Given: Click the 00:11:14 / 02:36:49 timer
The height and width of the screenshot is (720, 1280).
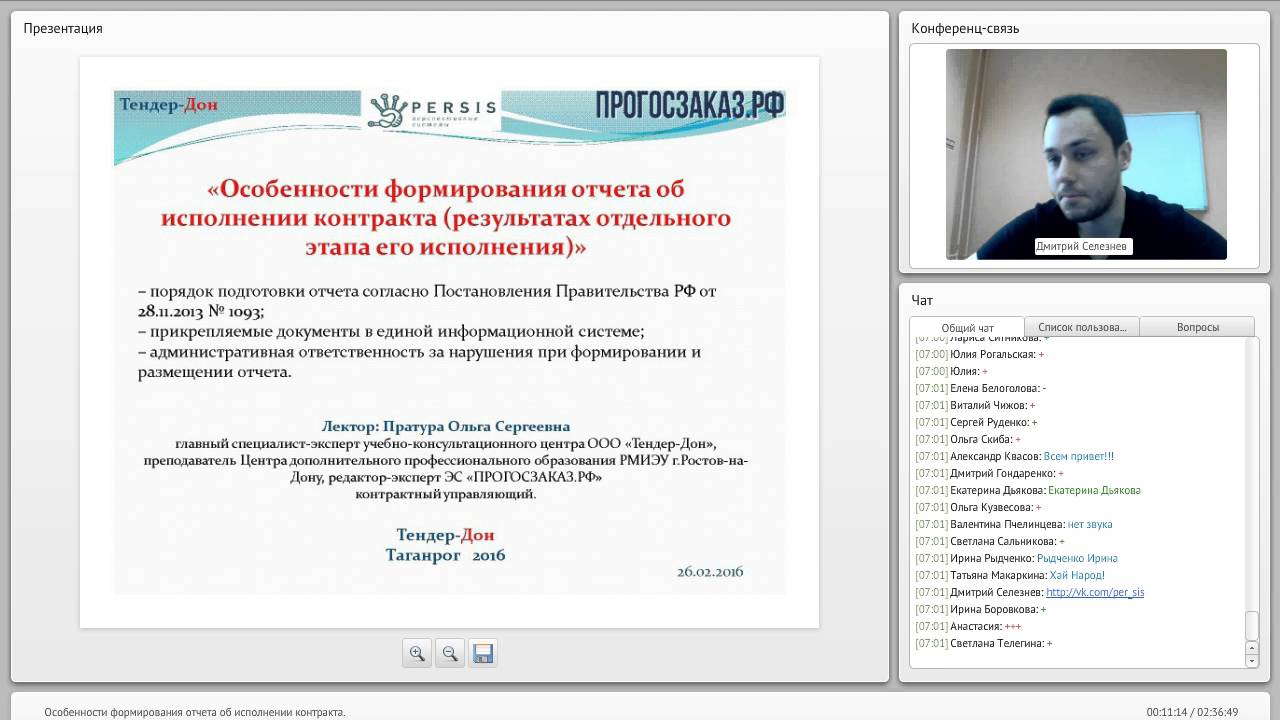Looking at the screenshot, I should coord(1192,712).
